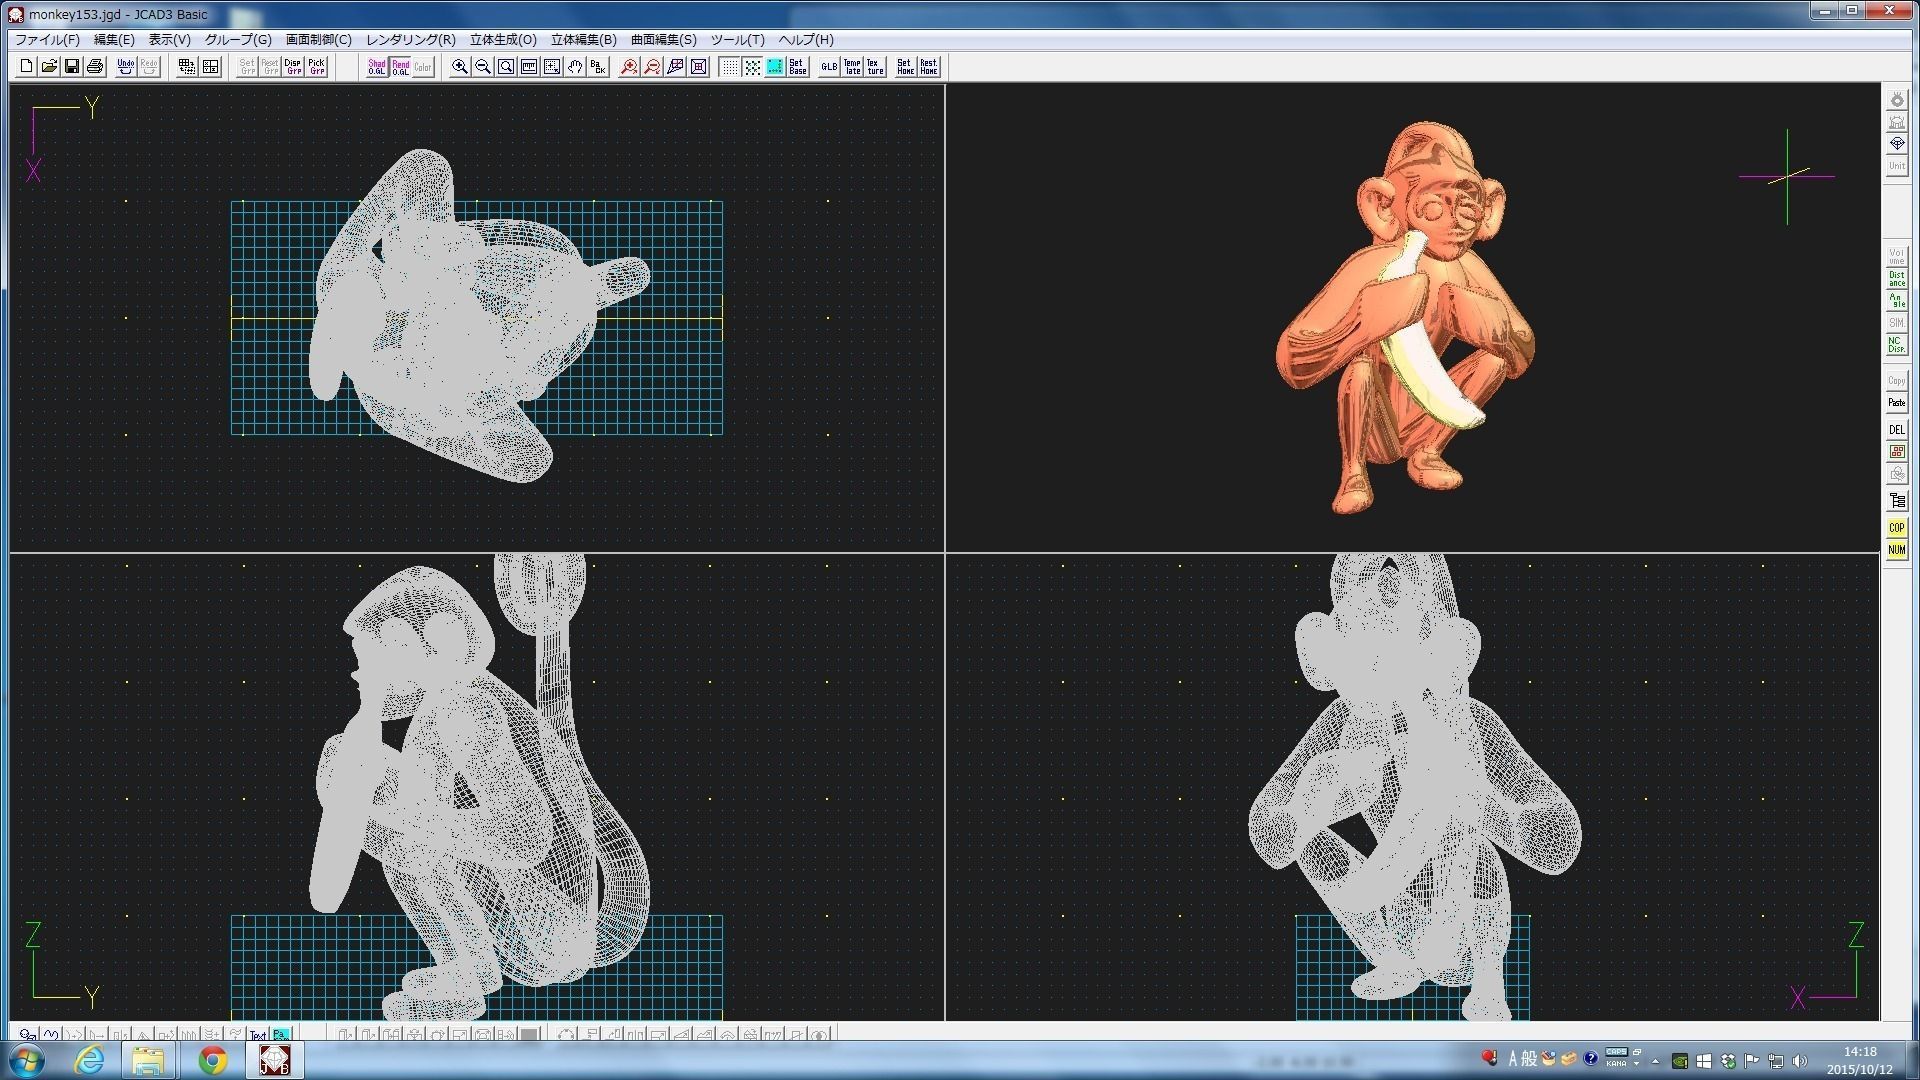Select the pan hand tool

(575, 67)
